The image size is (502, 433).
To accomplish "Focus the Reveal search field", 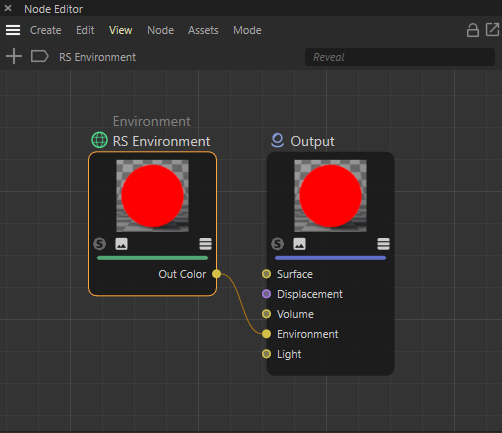I will 400,57.
